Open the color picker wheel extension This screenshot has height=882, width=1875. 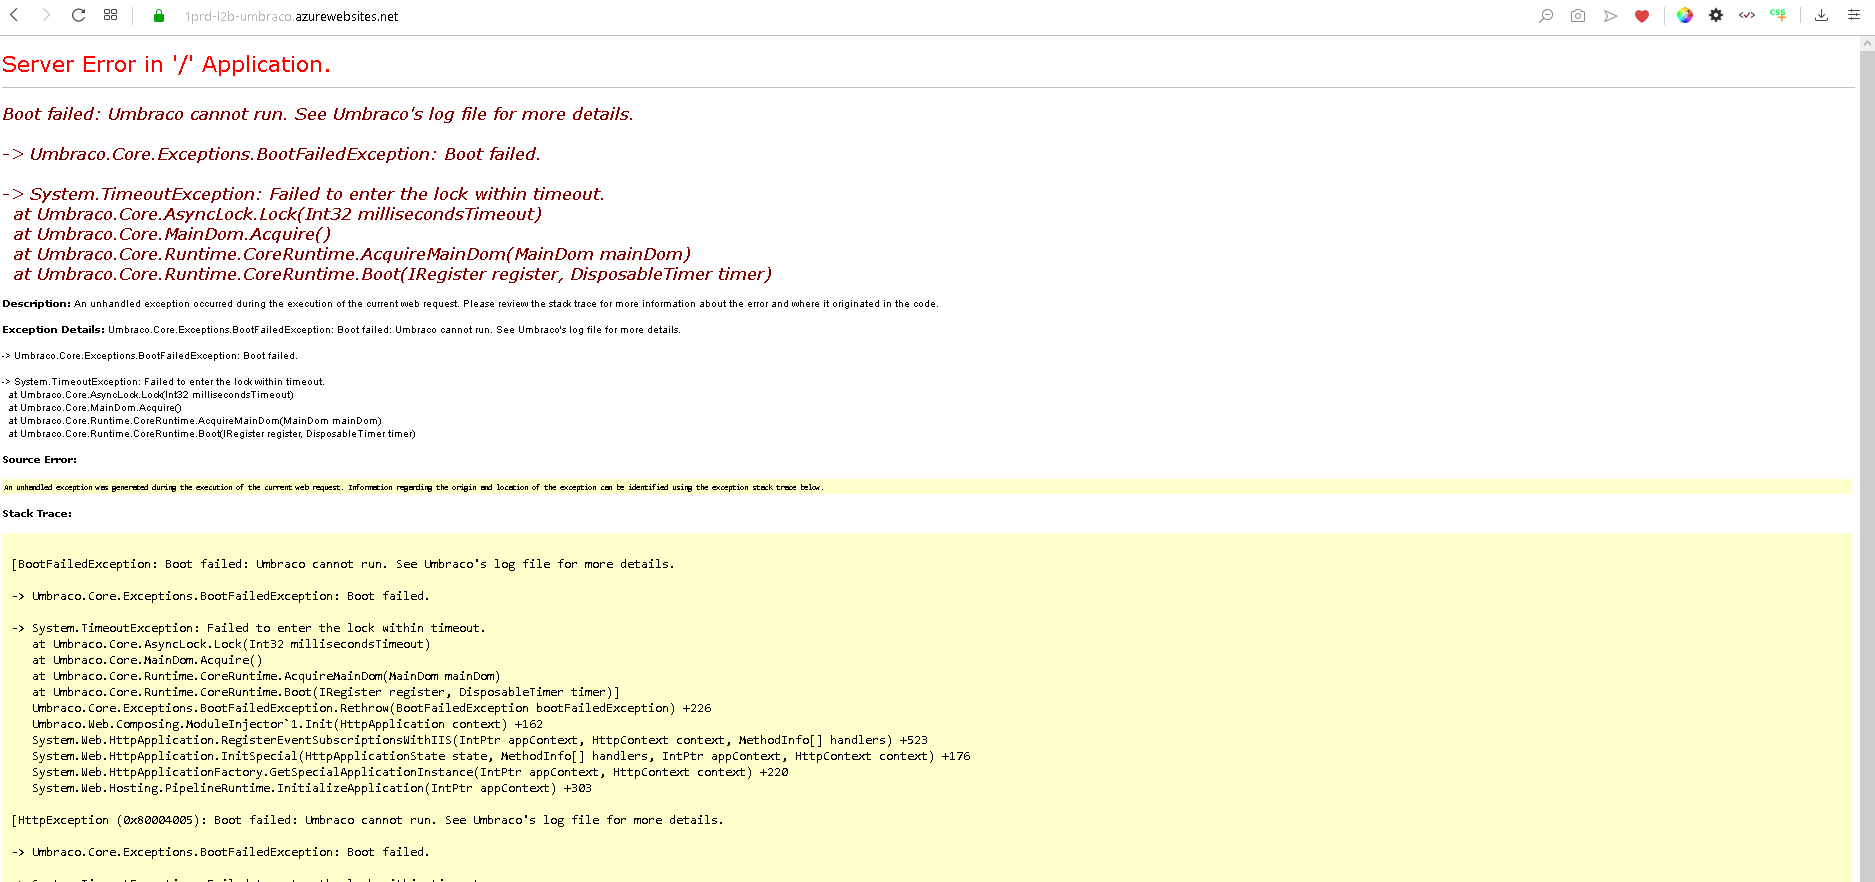pos(1685,15)
